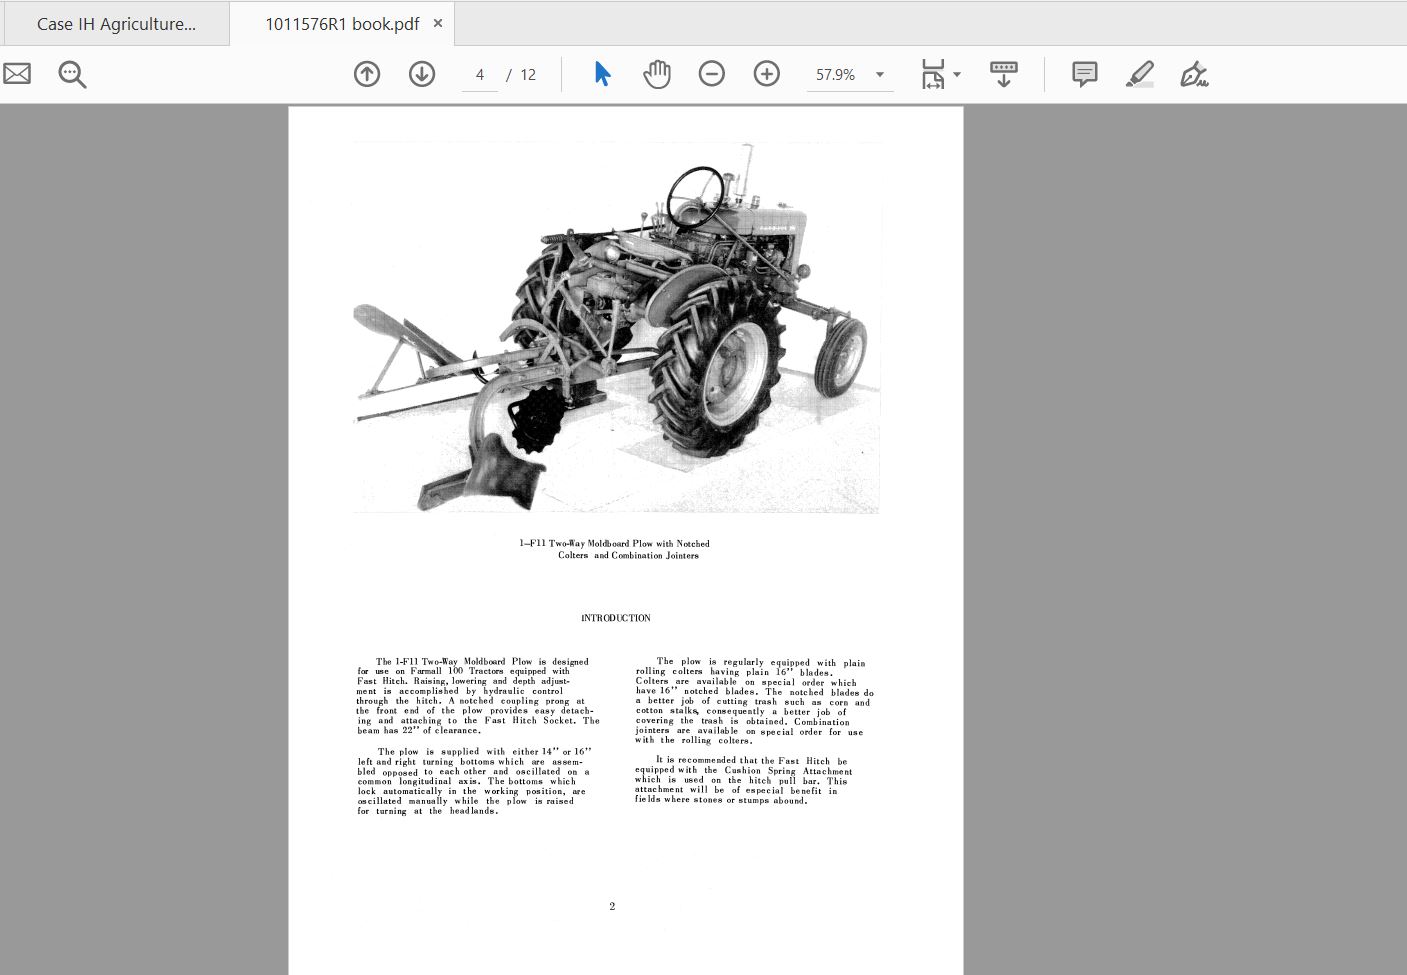Go to previous page with up arrow
1407x975 pixels.
[367, 74]
